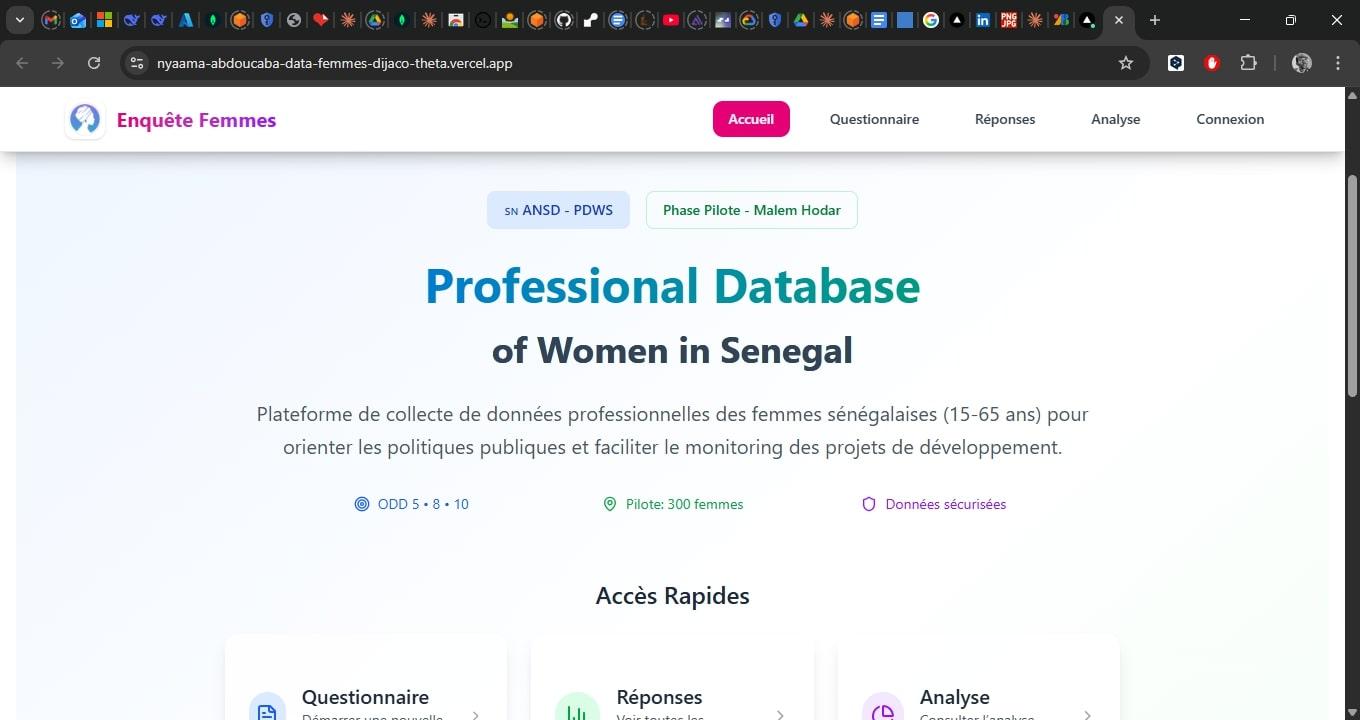The height and width of the screenshot is (720, 1360).
Task: Open Chrome's three-dot menu
Action: tap(1338, 63)
